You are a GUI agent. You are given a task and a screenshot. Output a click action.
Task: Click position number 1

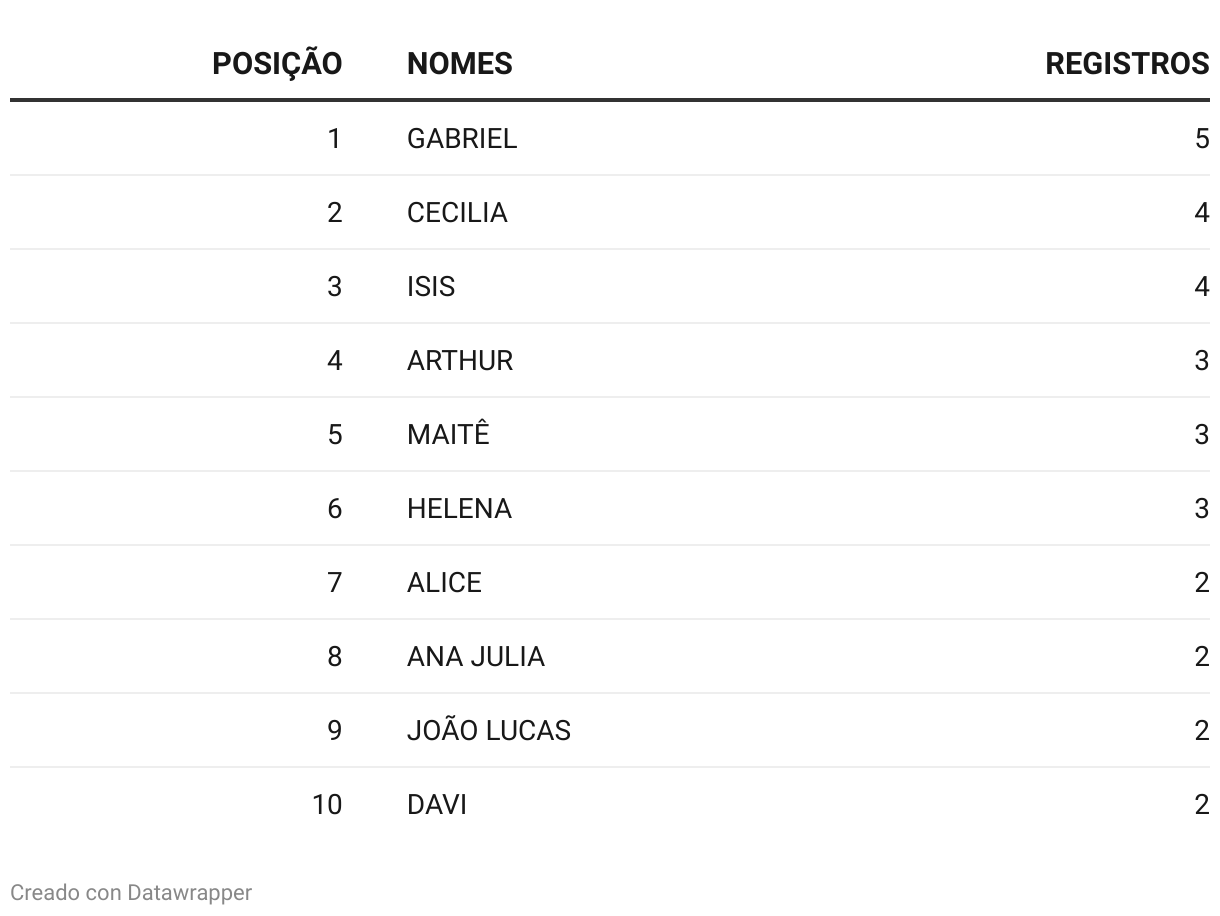335,138
